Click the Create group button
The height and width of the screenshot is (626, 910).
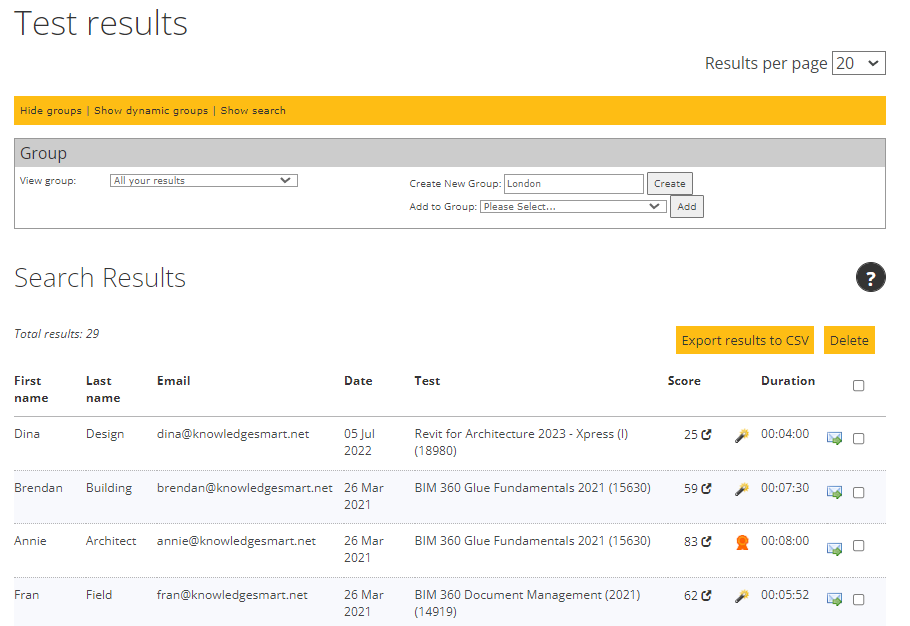click(x=670, y=183)
